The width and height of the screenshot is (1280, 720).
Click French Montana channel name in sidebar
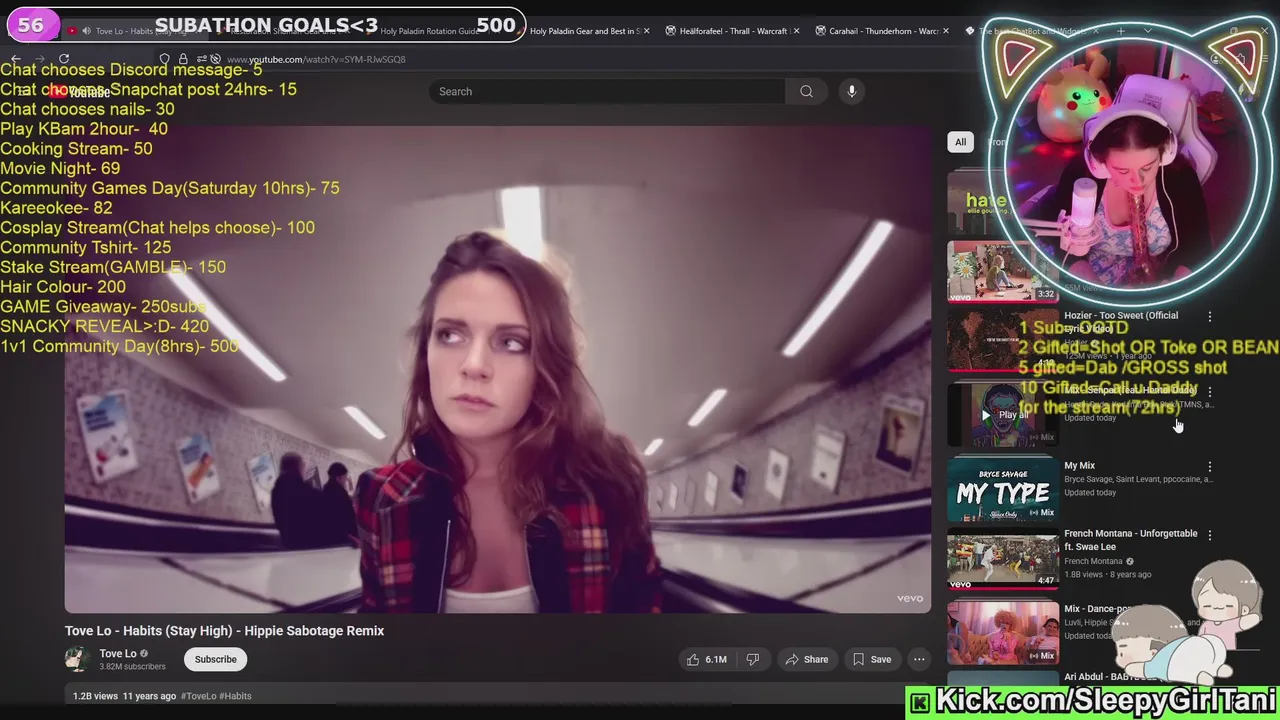1093,561
